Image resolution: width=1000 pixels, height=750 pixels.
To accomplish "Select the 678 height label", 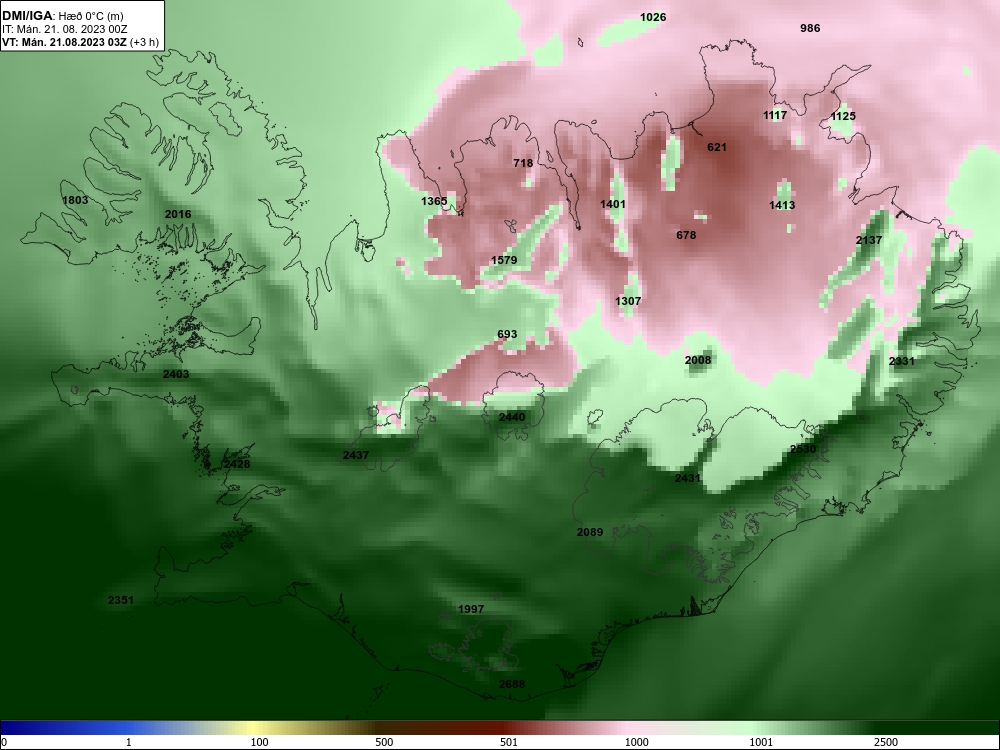I will (686, 235).
